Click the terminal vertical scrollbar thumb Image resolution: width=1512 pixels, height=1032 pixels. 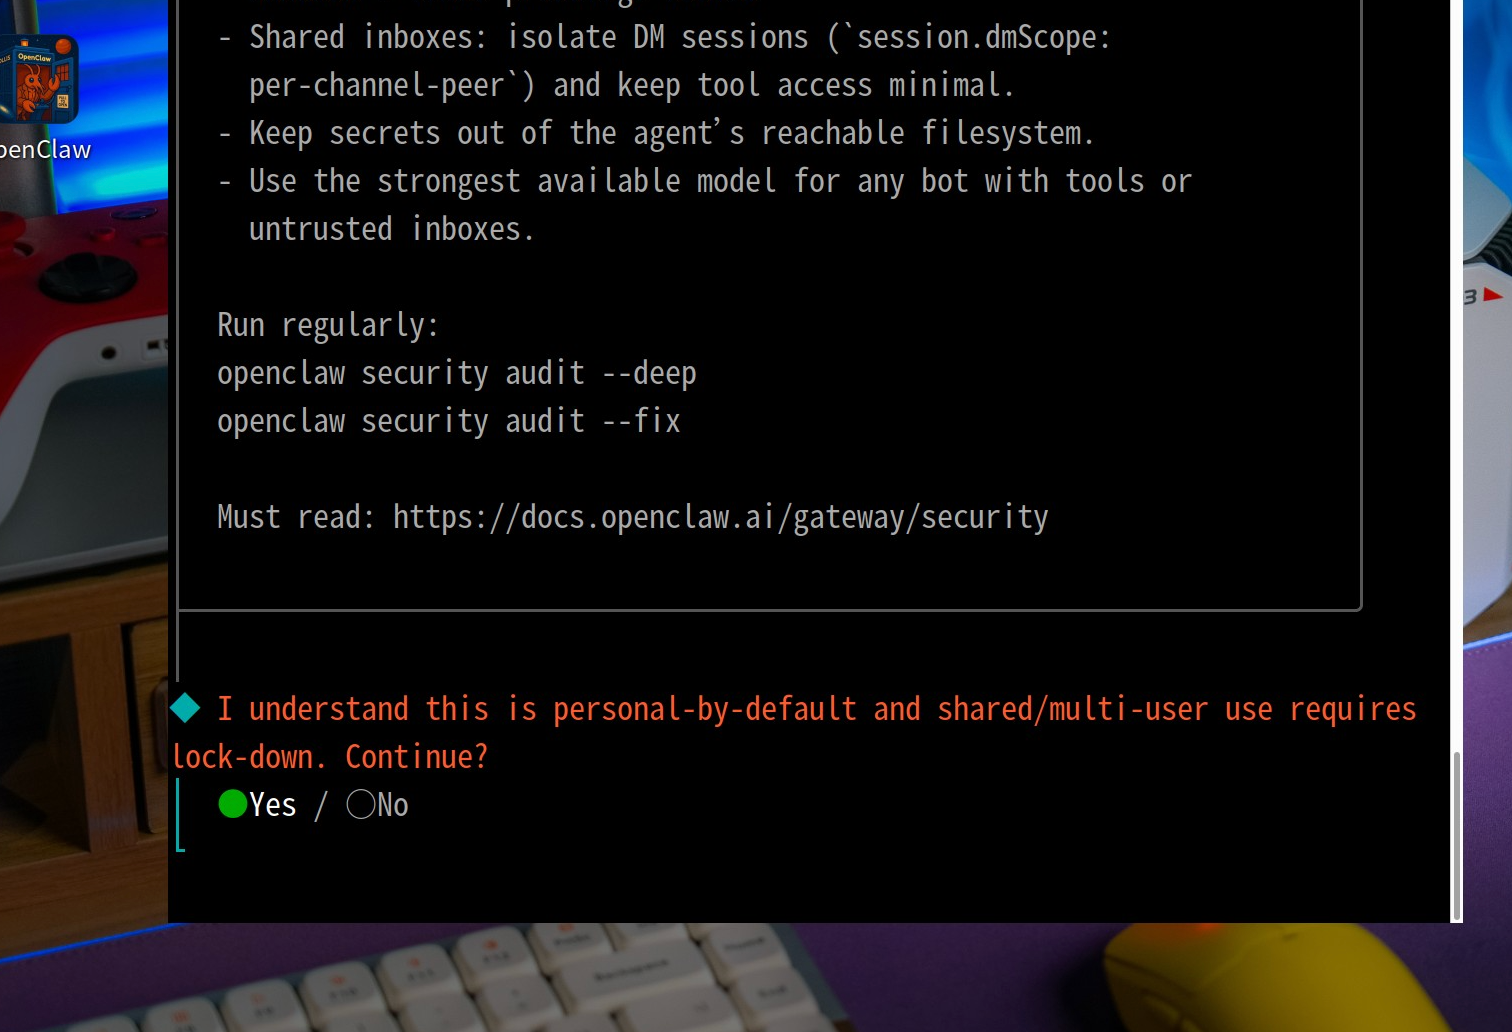(1456, 835)
